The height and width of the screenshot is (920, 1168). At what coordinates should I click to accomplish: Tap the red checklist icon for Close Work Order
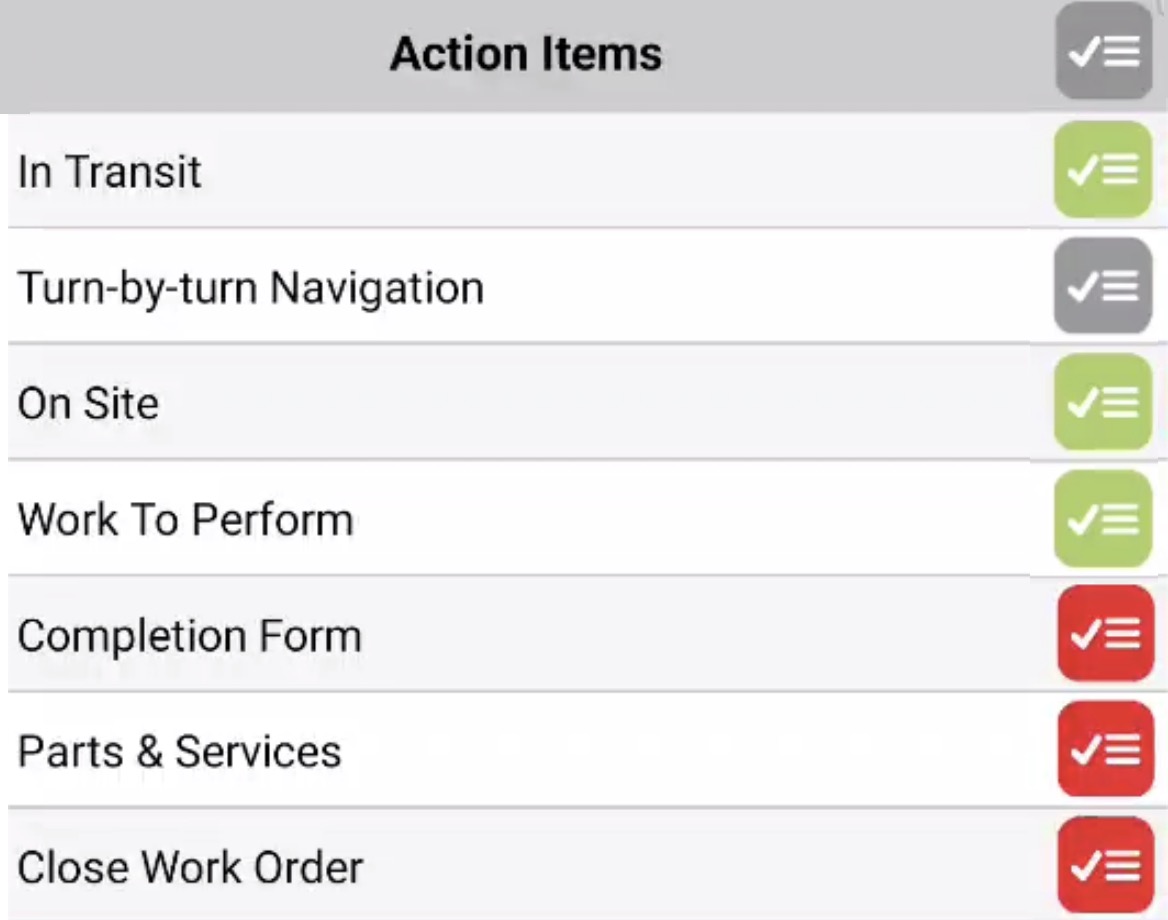1105,865
